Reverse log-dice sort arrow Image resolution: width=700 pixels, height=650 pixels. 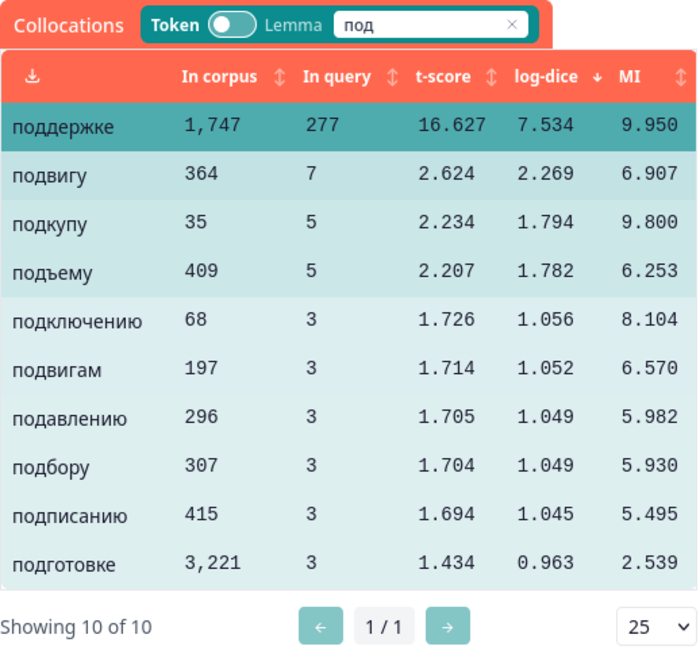[x=597, y=78]
